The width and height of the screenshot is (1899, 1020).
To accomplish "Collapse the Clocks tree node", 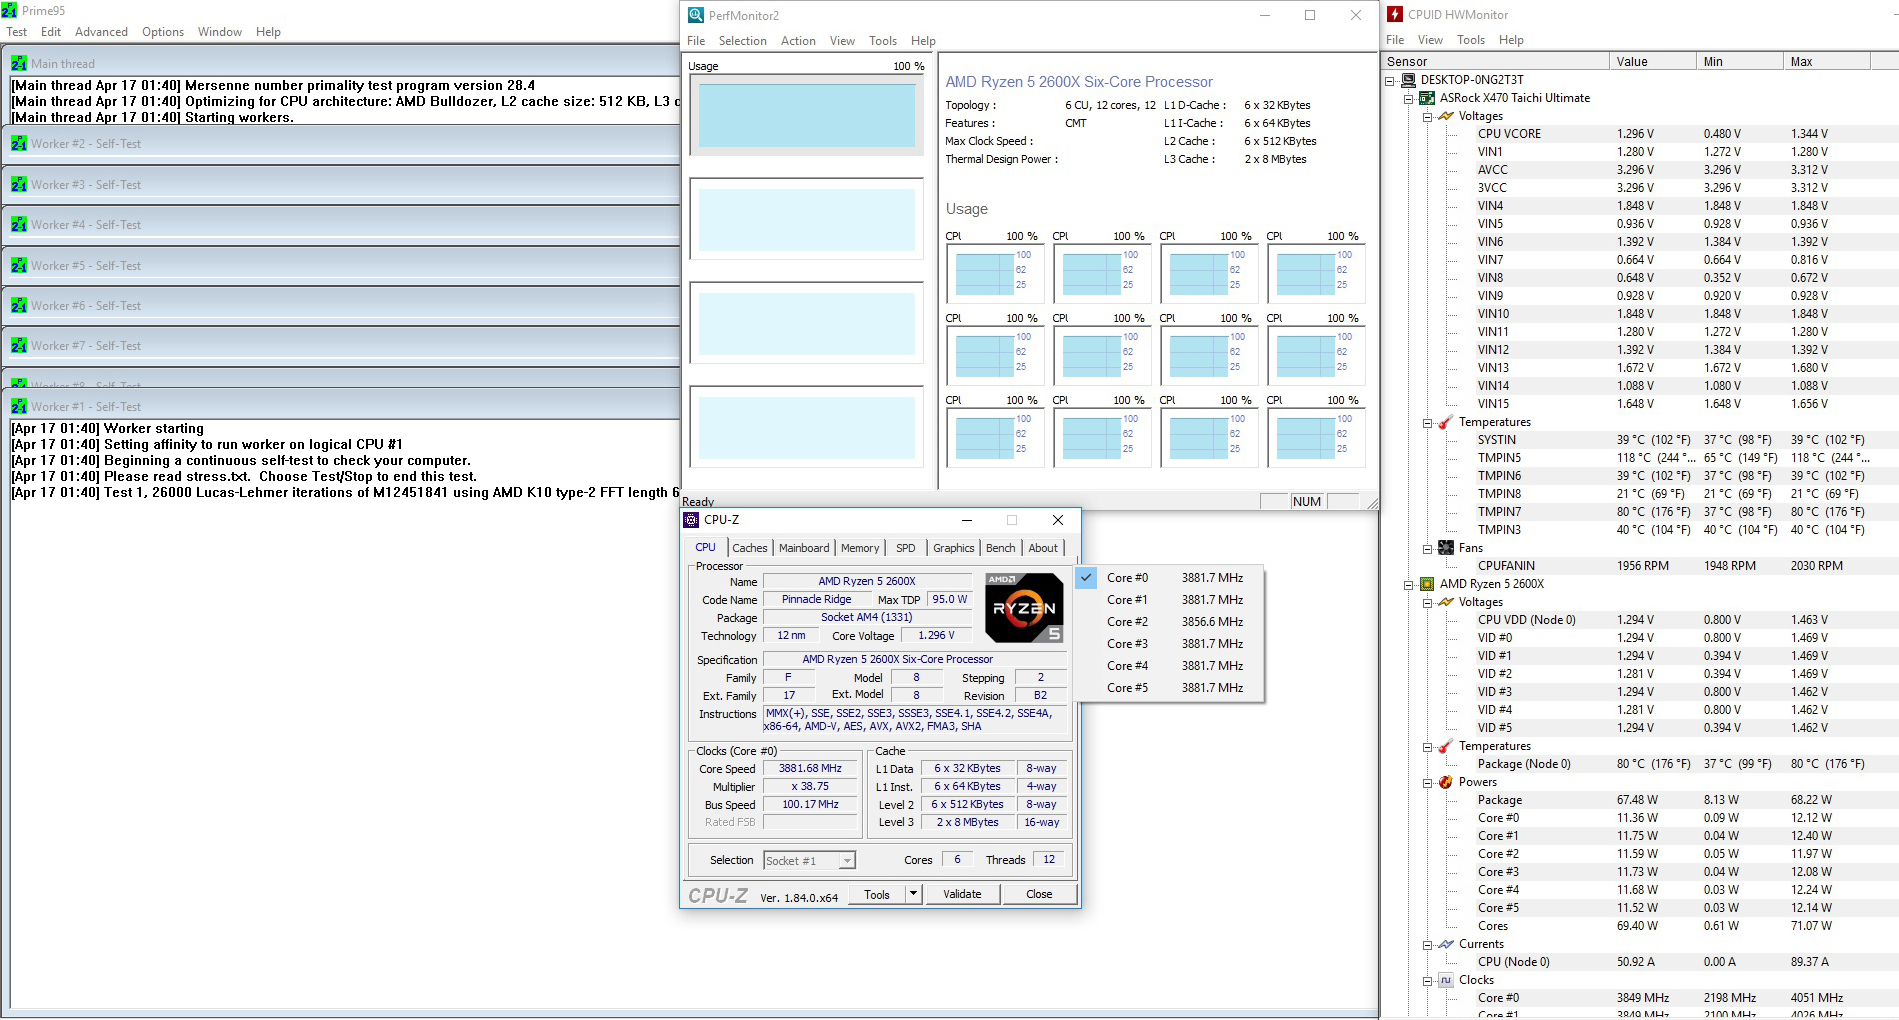I will click(x=1428, y=981).
